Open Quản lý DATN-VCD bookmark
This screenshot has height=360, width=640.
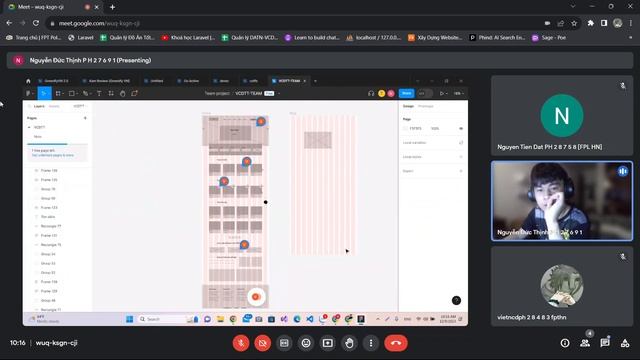[249, 38]
